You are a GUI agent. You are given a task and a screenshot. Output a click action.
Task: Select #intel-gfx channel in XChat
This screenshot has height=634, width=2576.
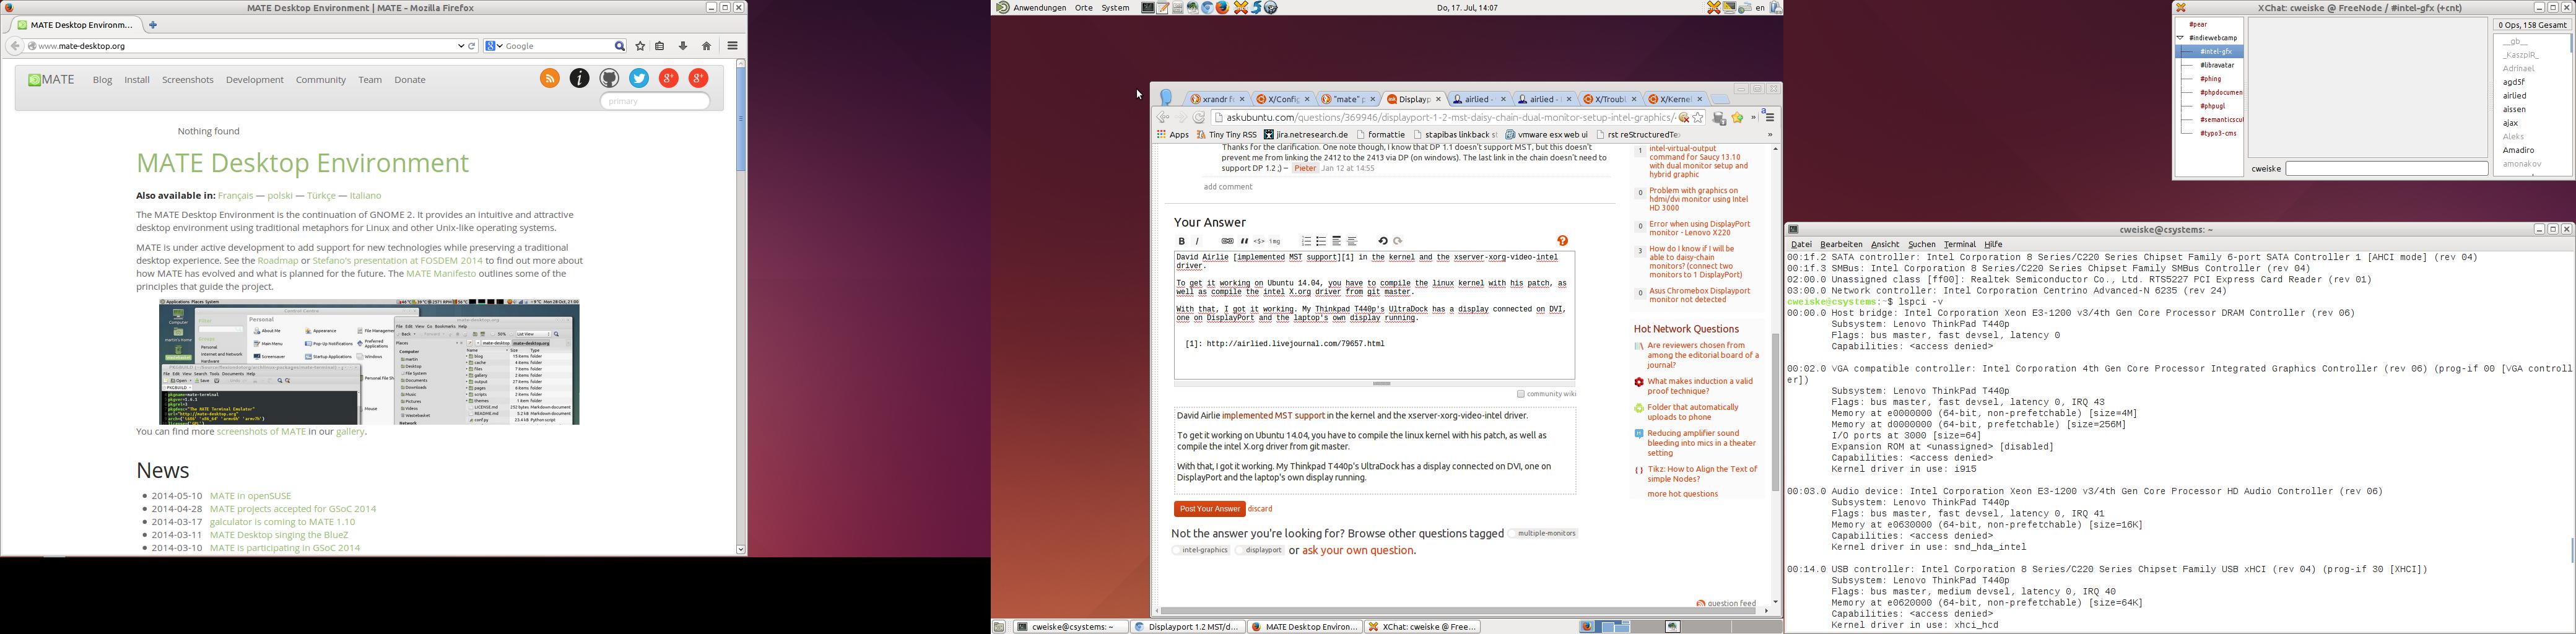(2216, 52)
